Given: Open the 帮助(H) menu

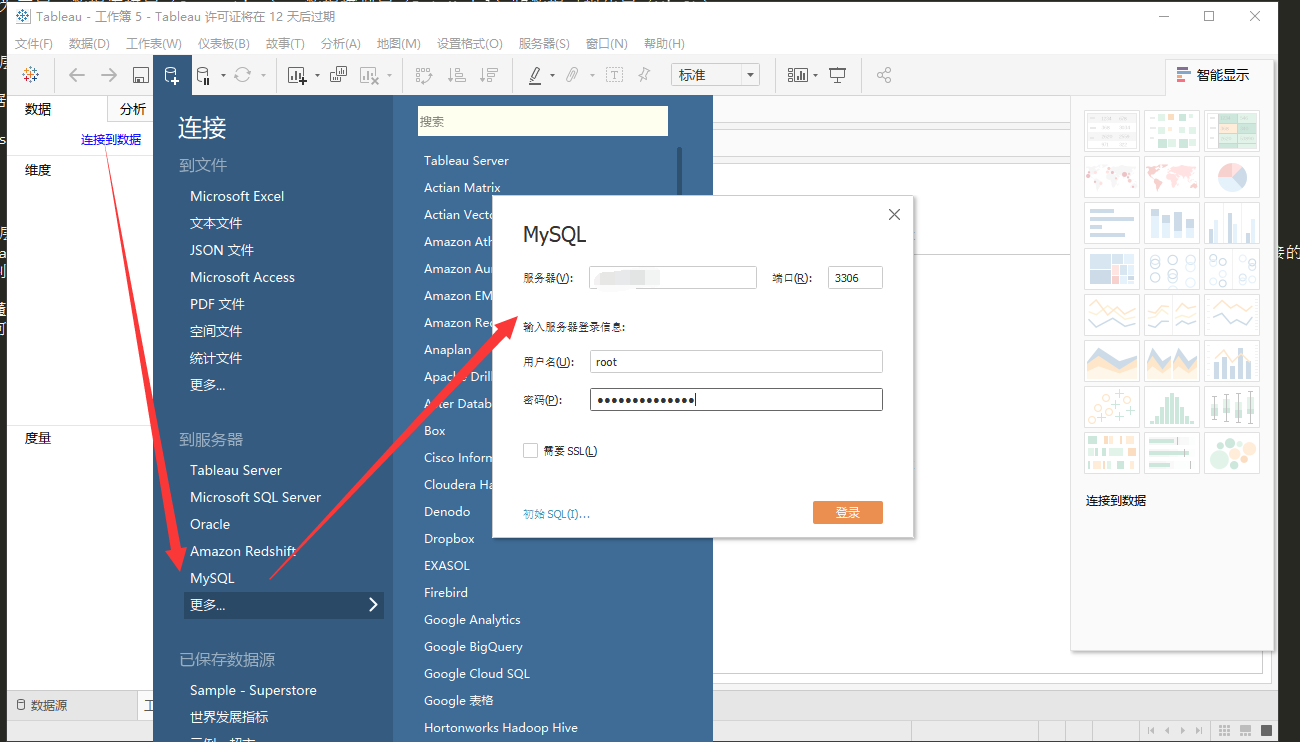Looking at the screenshot, I should click(x=665, y=44).
